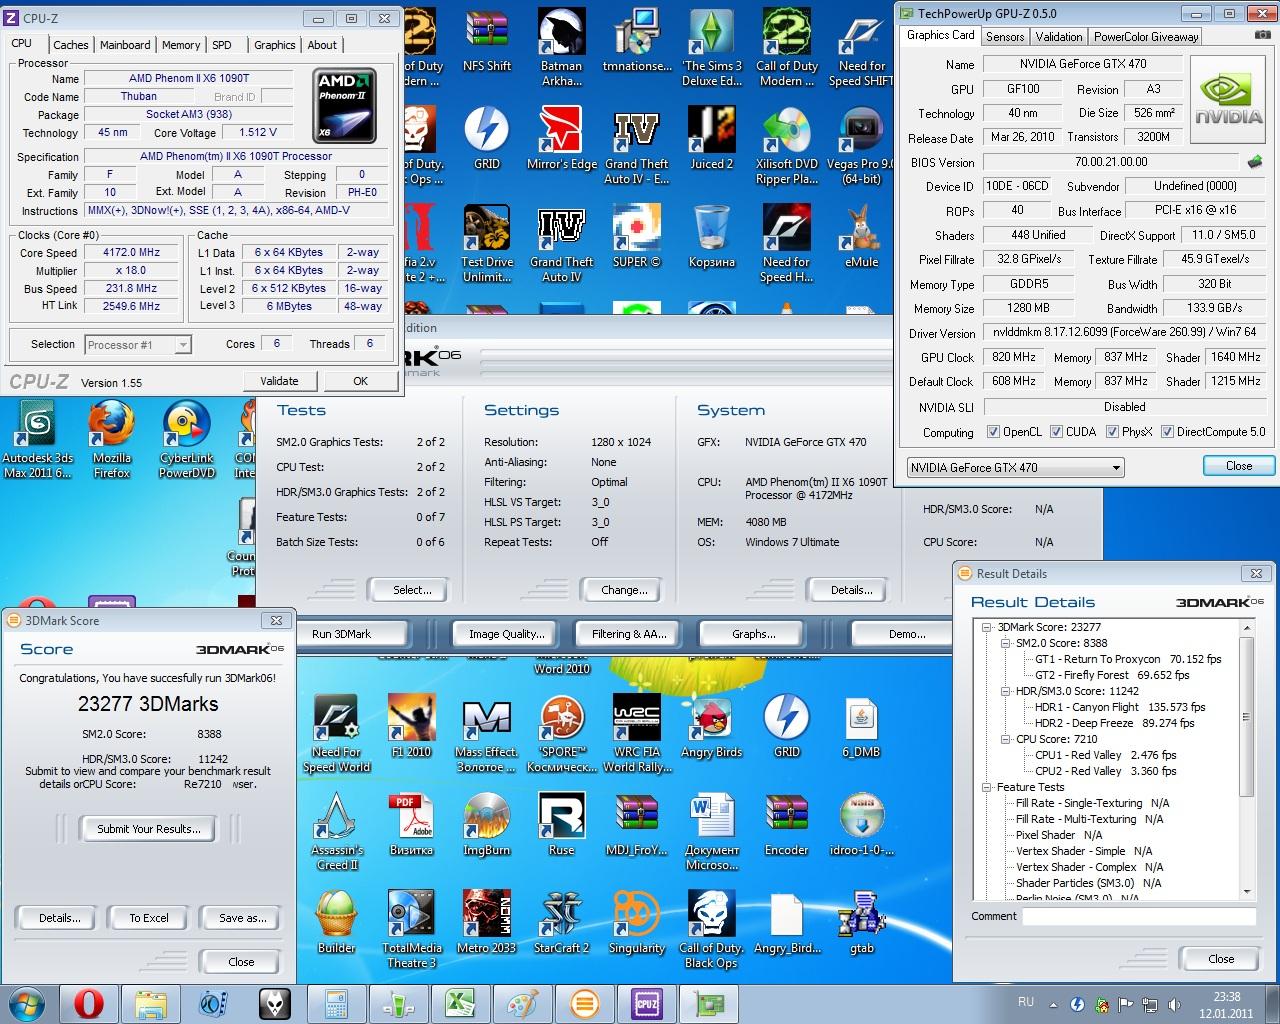
Task: Open CyberLink PowerDVD shortcut
Action: tap(187, 438)
